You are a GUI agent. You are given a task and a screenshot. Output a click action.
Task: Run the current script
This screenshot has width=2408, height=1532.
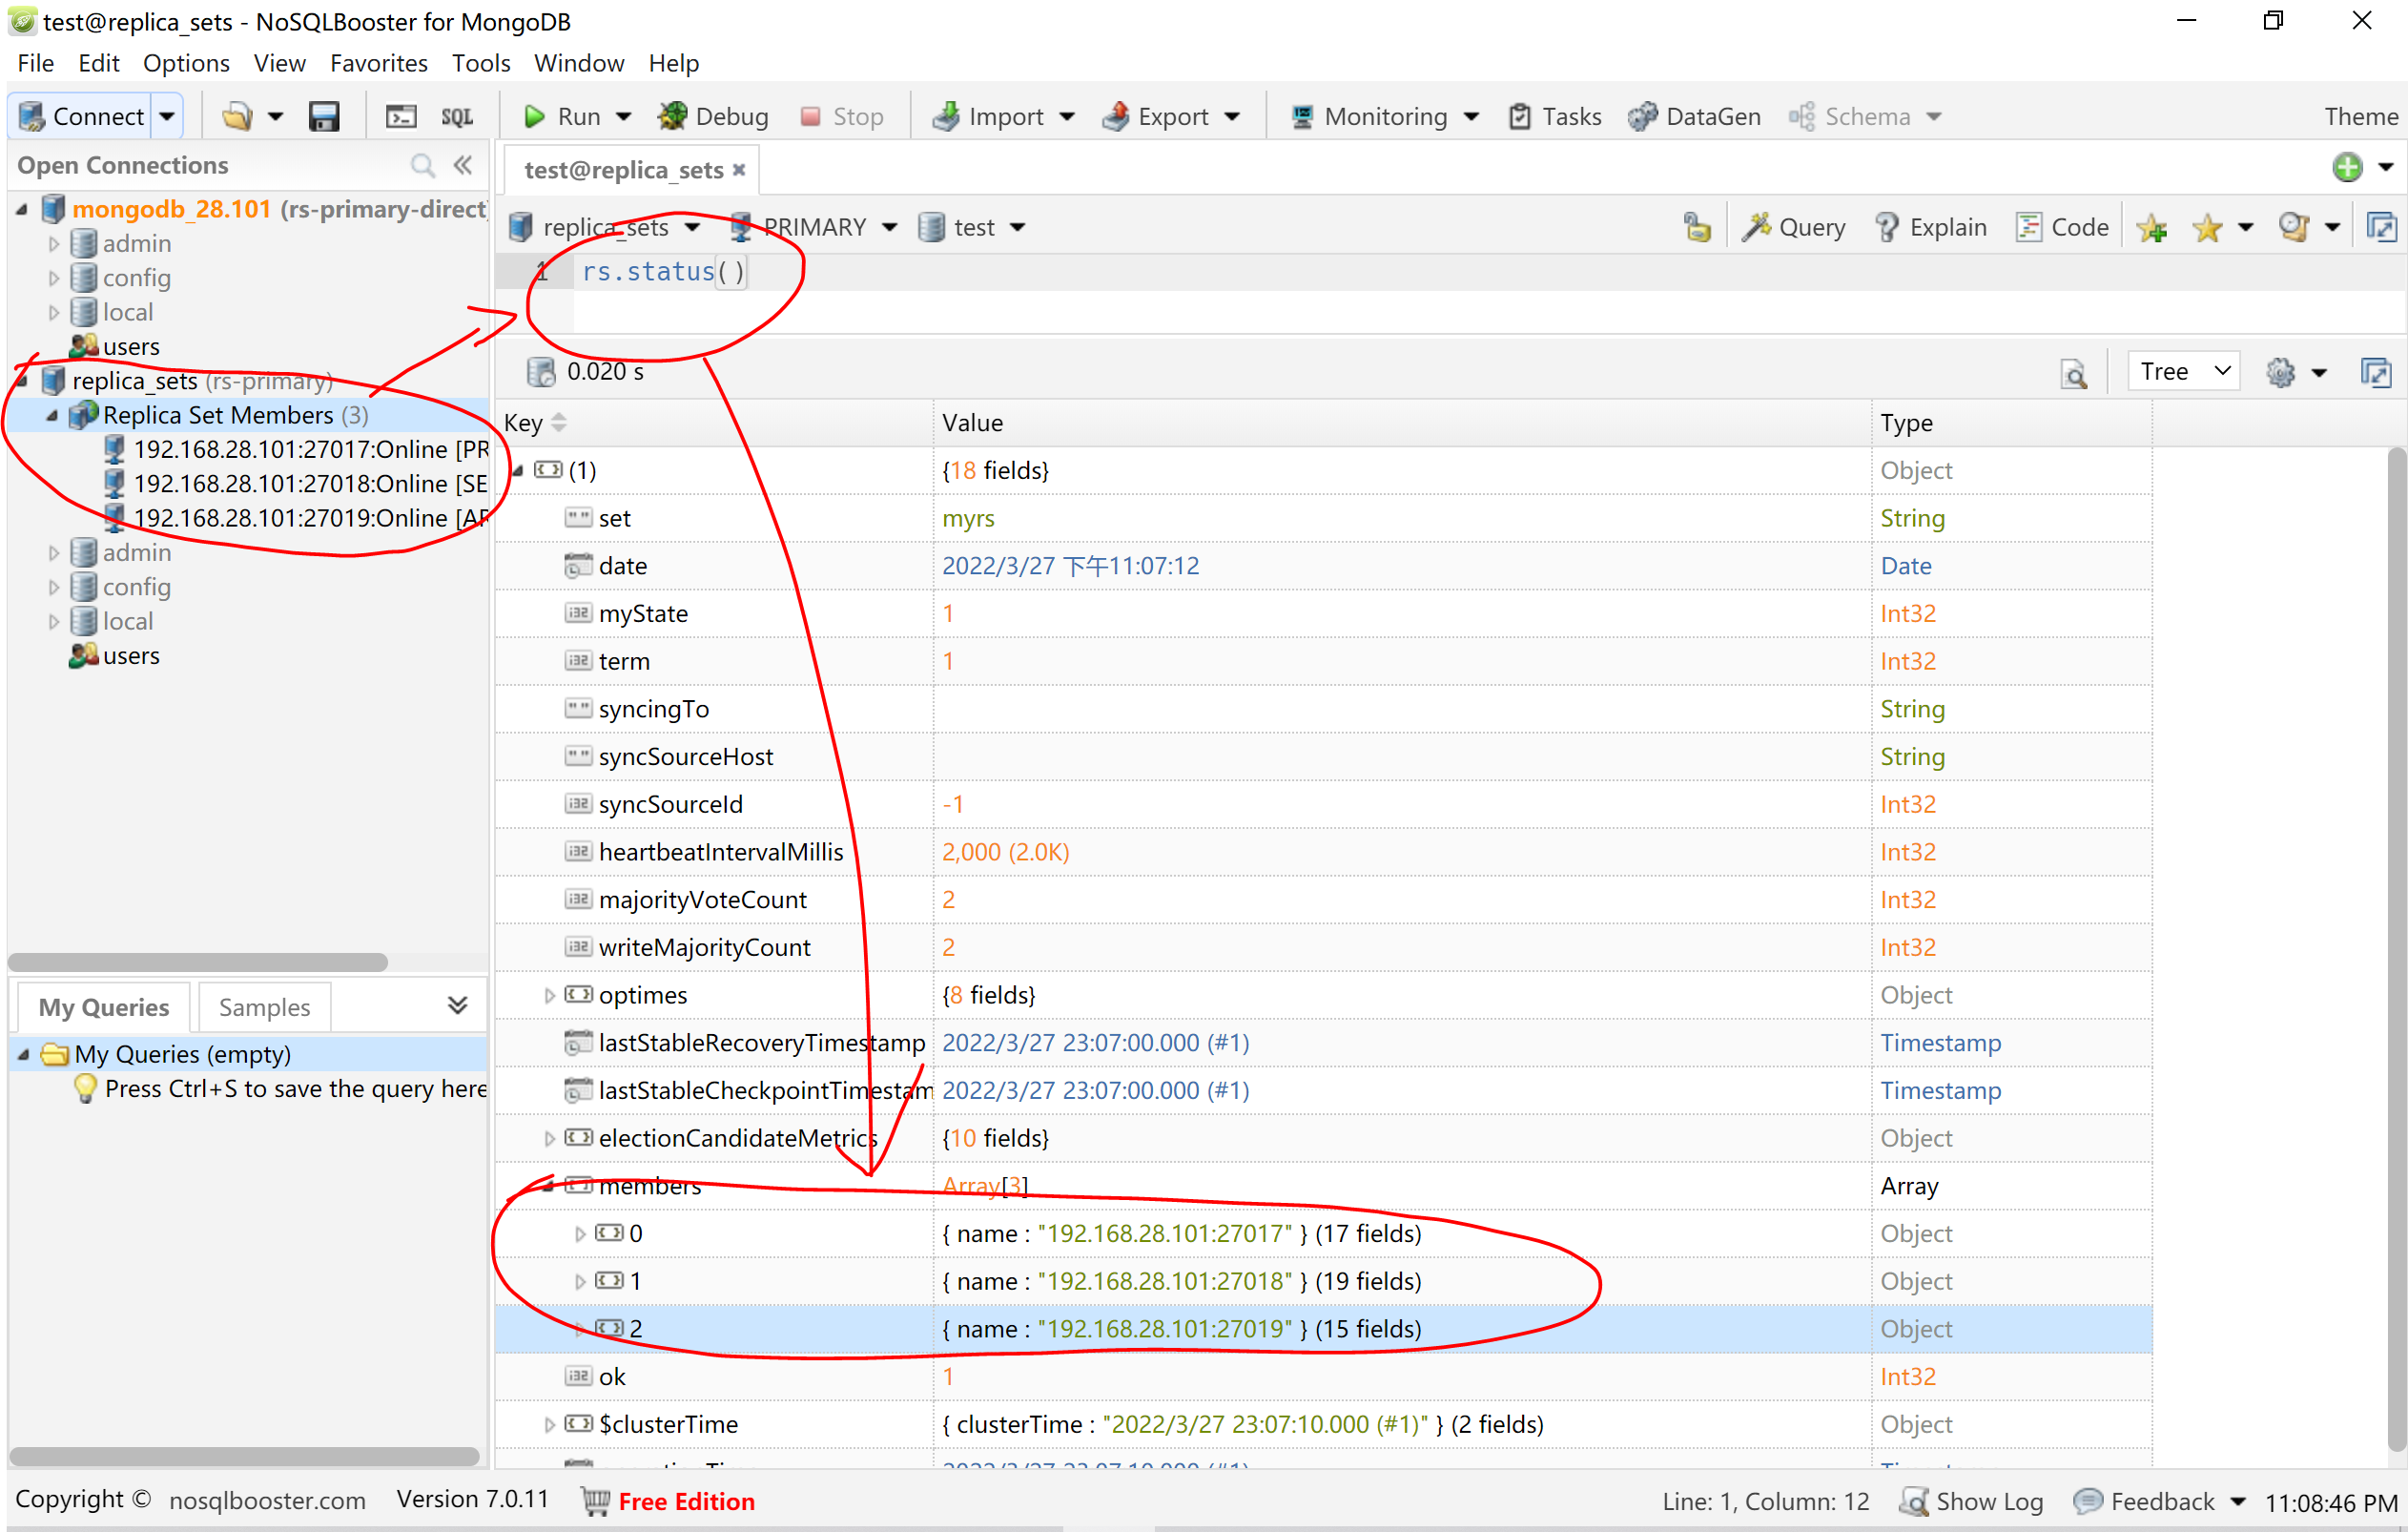click(x=562, y=116)
